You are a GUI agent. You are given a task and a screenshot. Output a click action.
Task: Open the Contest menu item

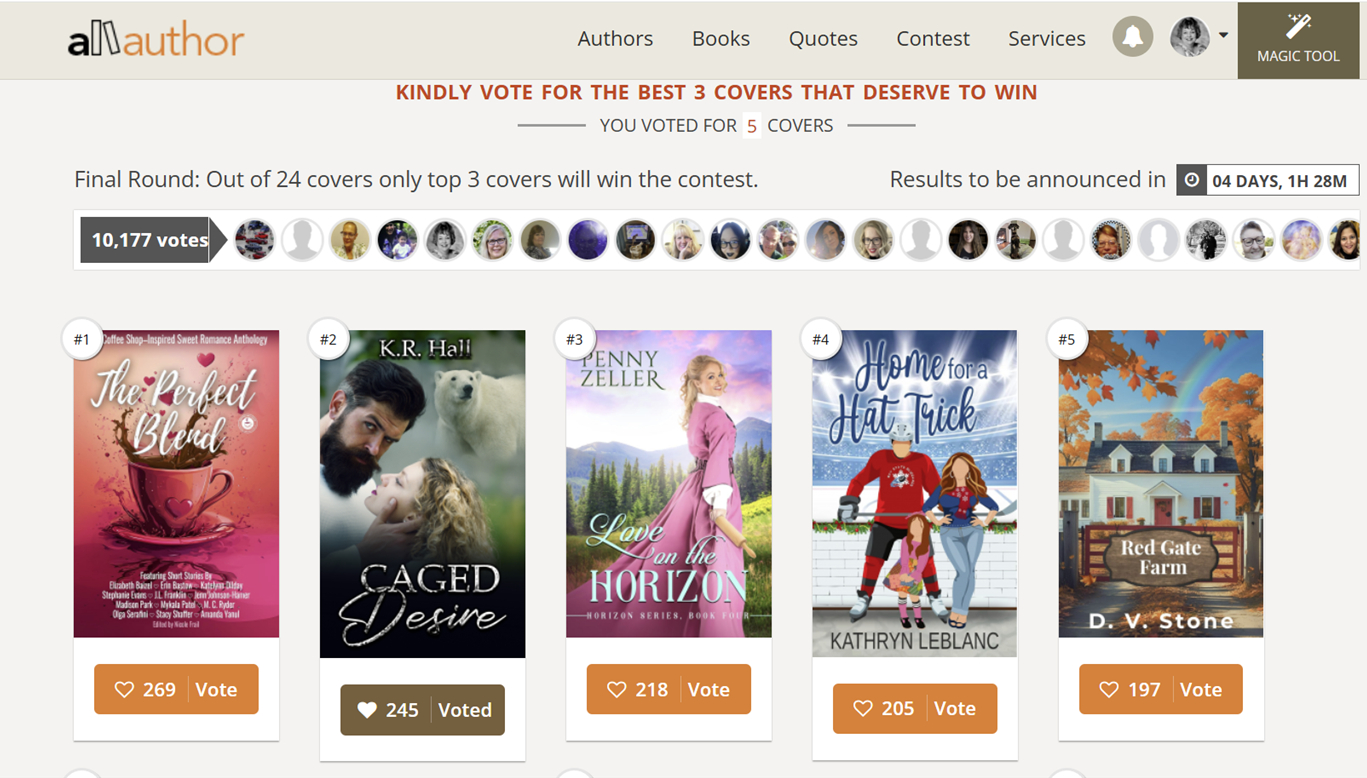click(x=933, y=38)
